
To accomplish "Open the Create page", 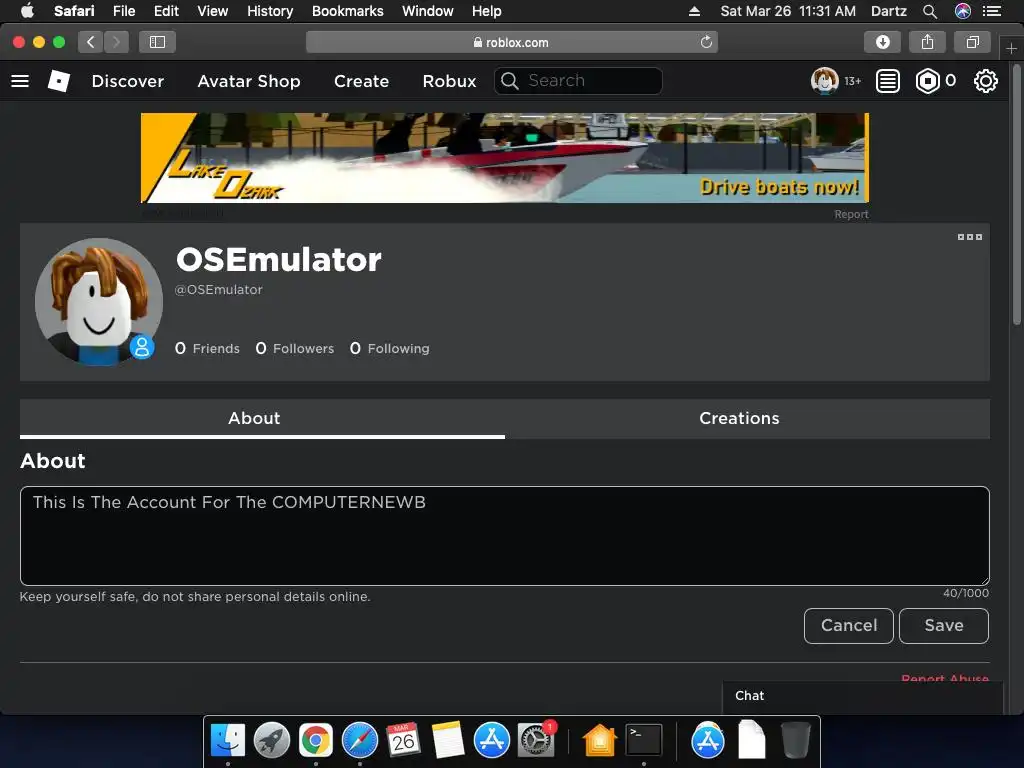I will [361, 81].
